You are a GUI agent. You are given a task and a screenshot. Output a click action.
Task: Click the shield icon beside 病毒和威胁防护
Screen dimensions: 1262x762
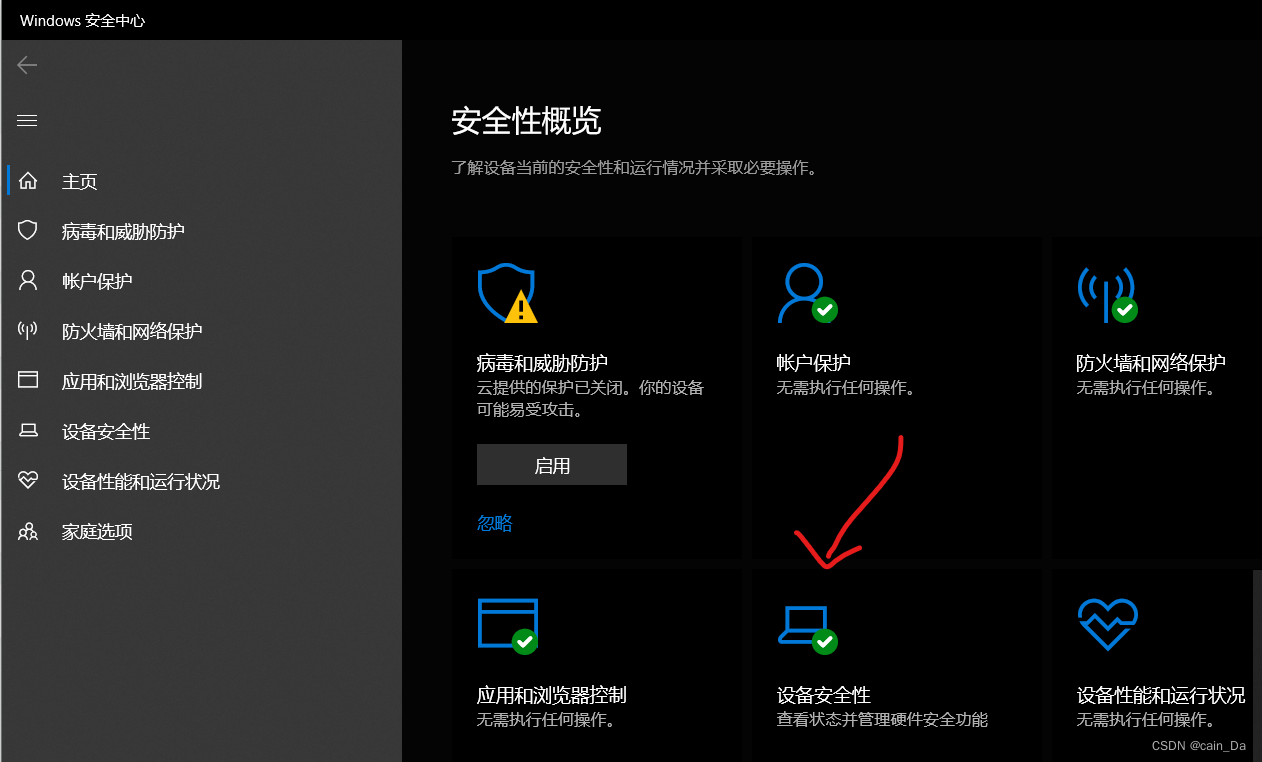coord(28,231)
